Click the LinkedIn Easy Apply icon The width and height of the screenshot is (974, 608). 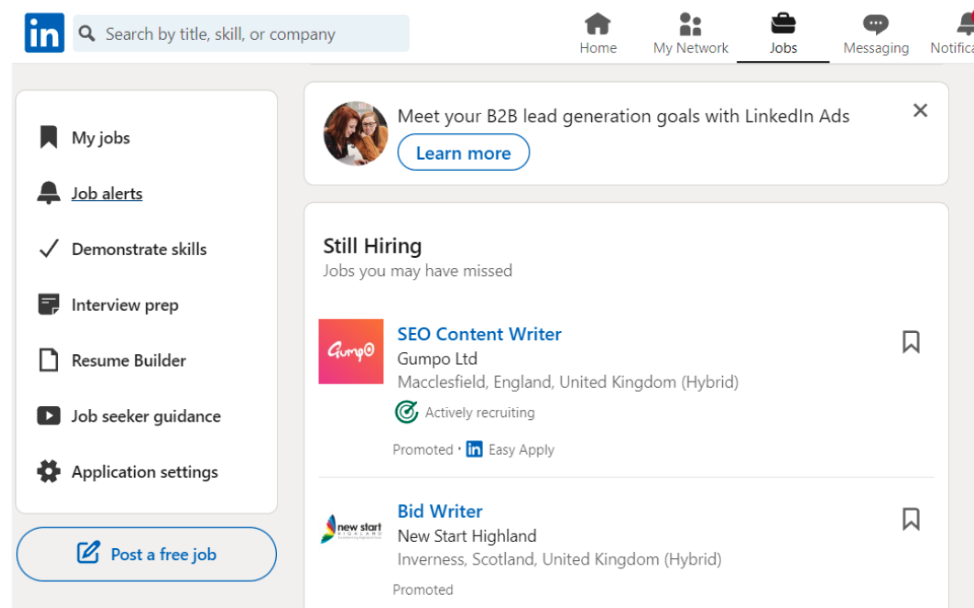pos(474,449)
